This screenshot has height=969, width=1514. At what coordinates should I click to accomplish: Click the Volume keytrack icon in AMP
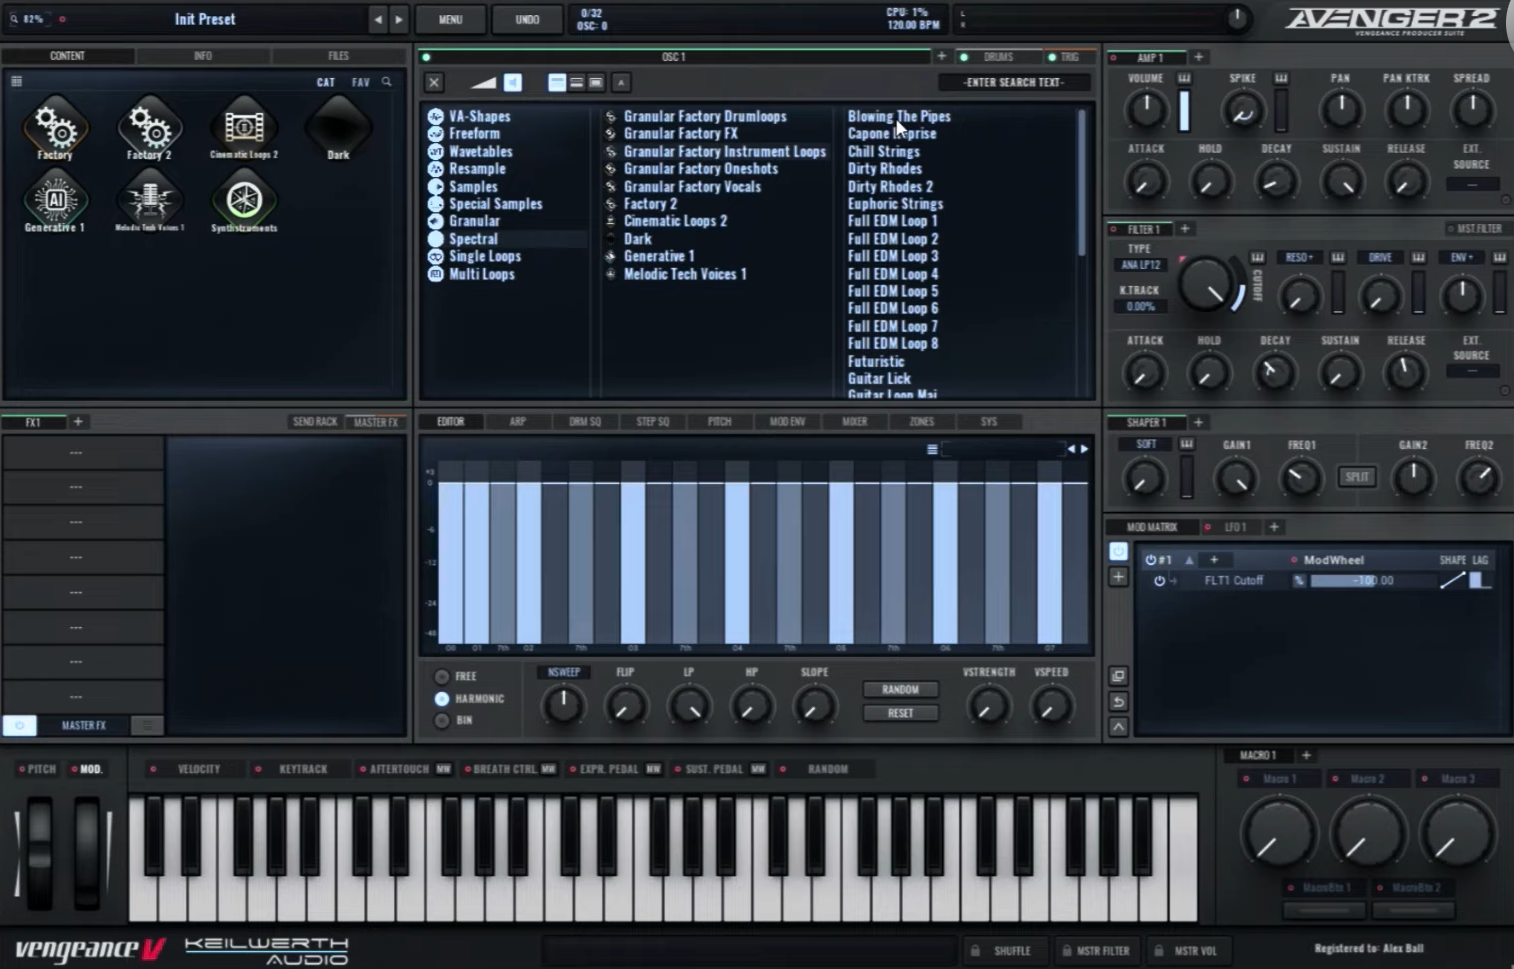(x=1184, y=78)
